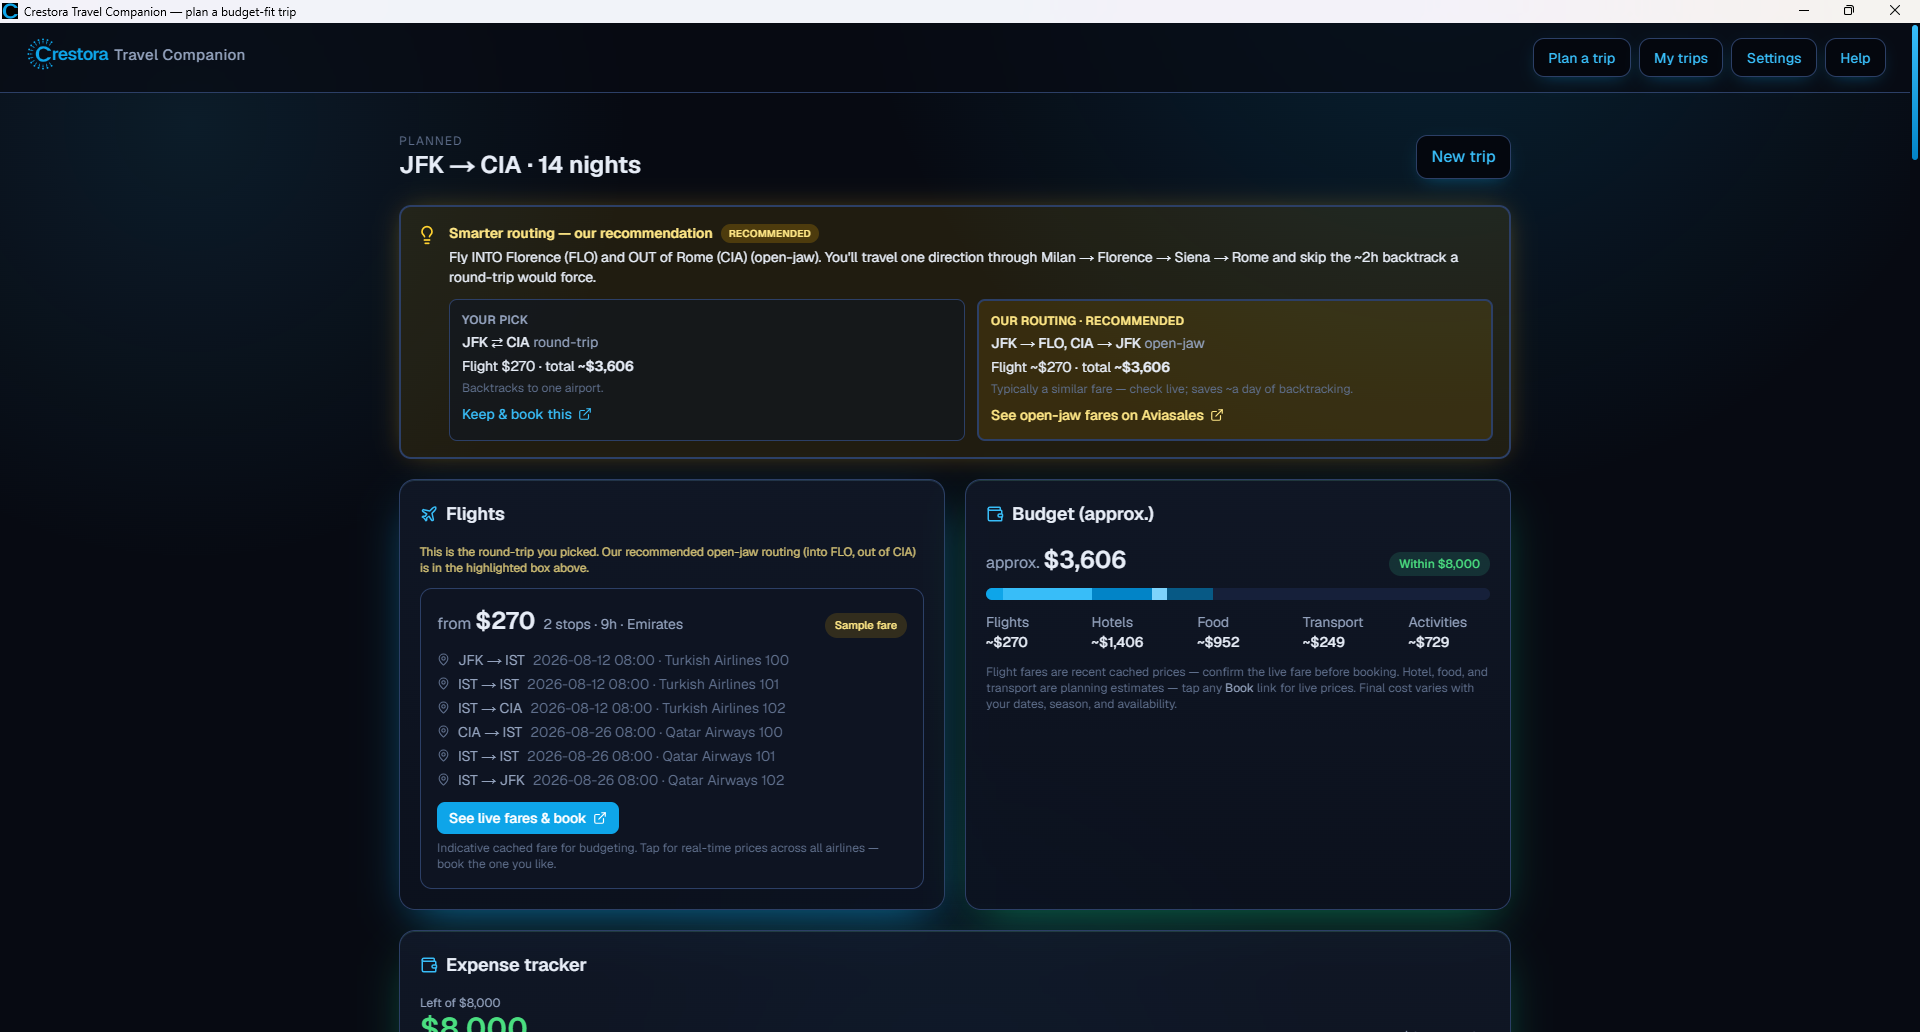Click 'from $270' fare price
This screenshot has width=1920, height=1032.
point(486,621)
